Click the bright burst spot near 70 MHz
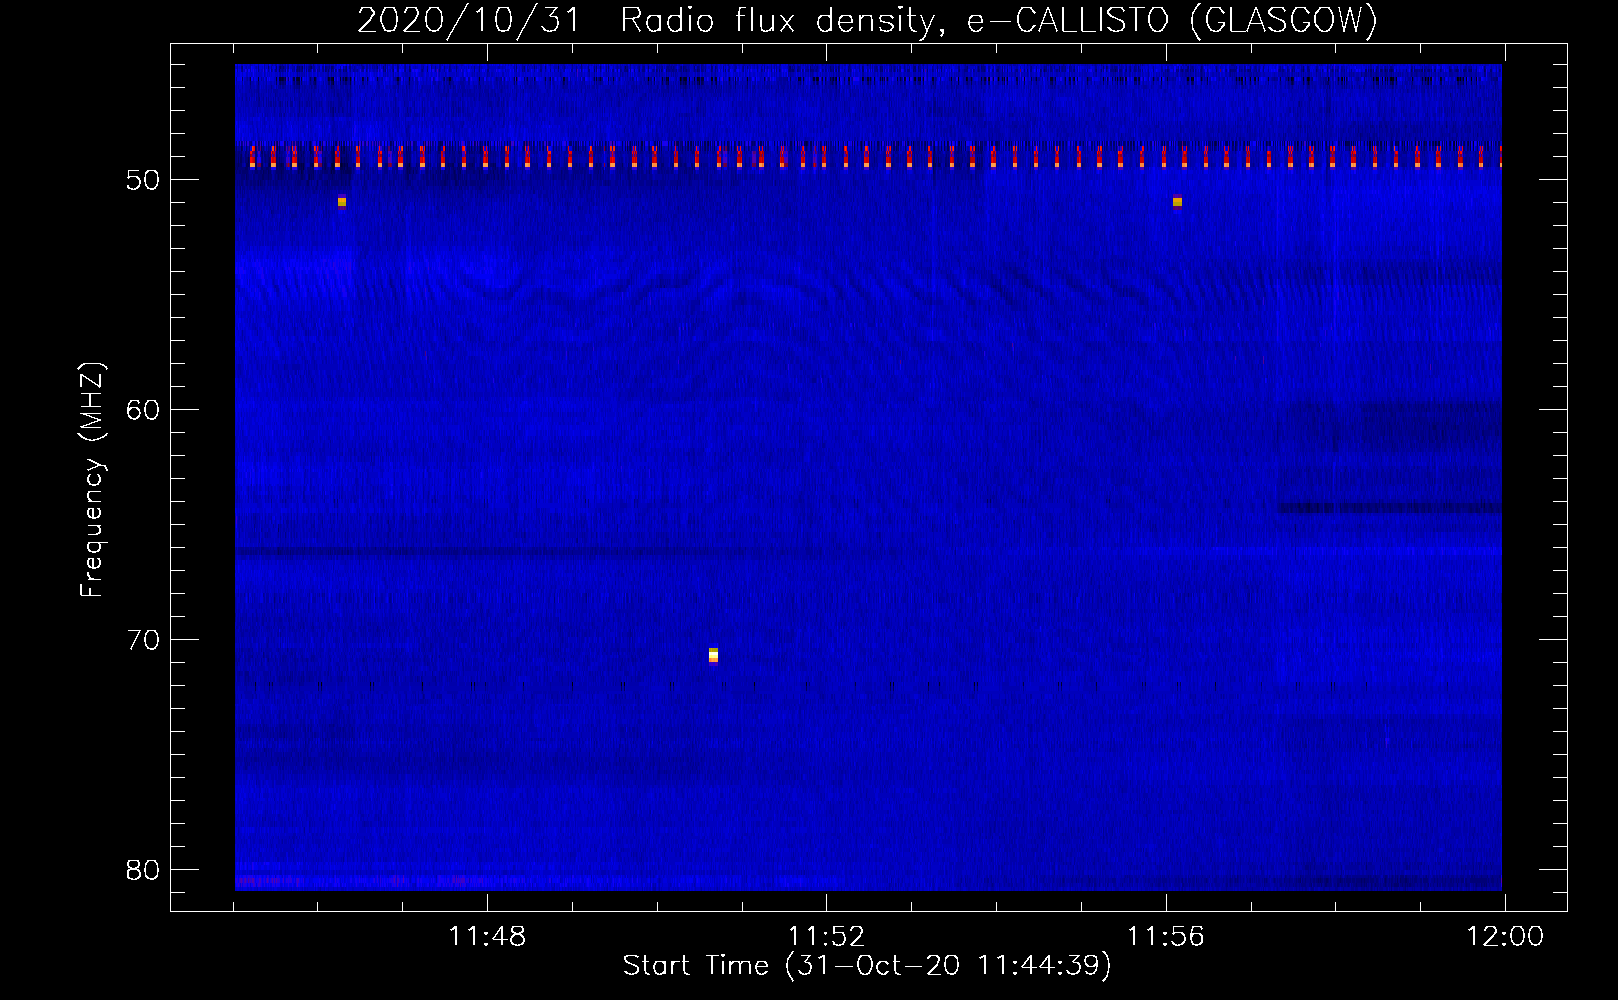 [713, 655]
